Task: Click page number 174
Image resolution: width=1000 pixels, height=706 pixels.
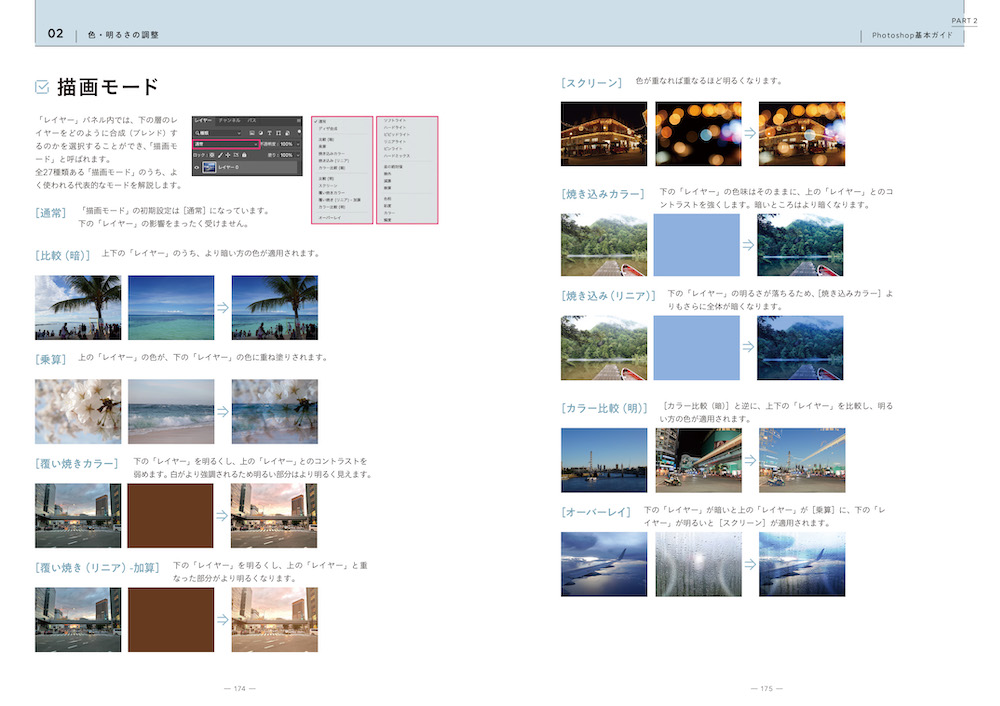Action: (240, 688)
